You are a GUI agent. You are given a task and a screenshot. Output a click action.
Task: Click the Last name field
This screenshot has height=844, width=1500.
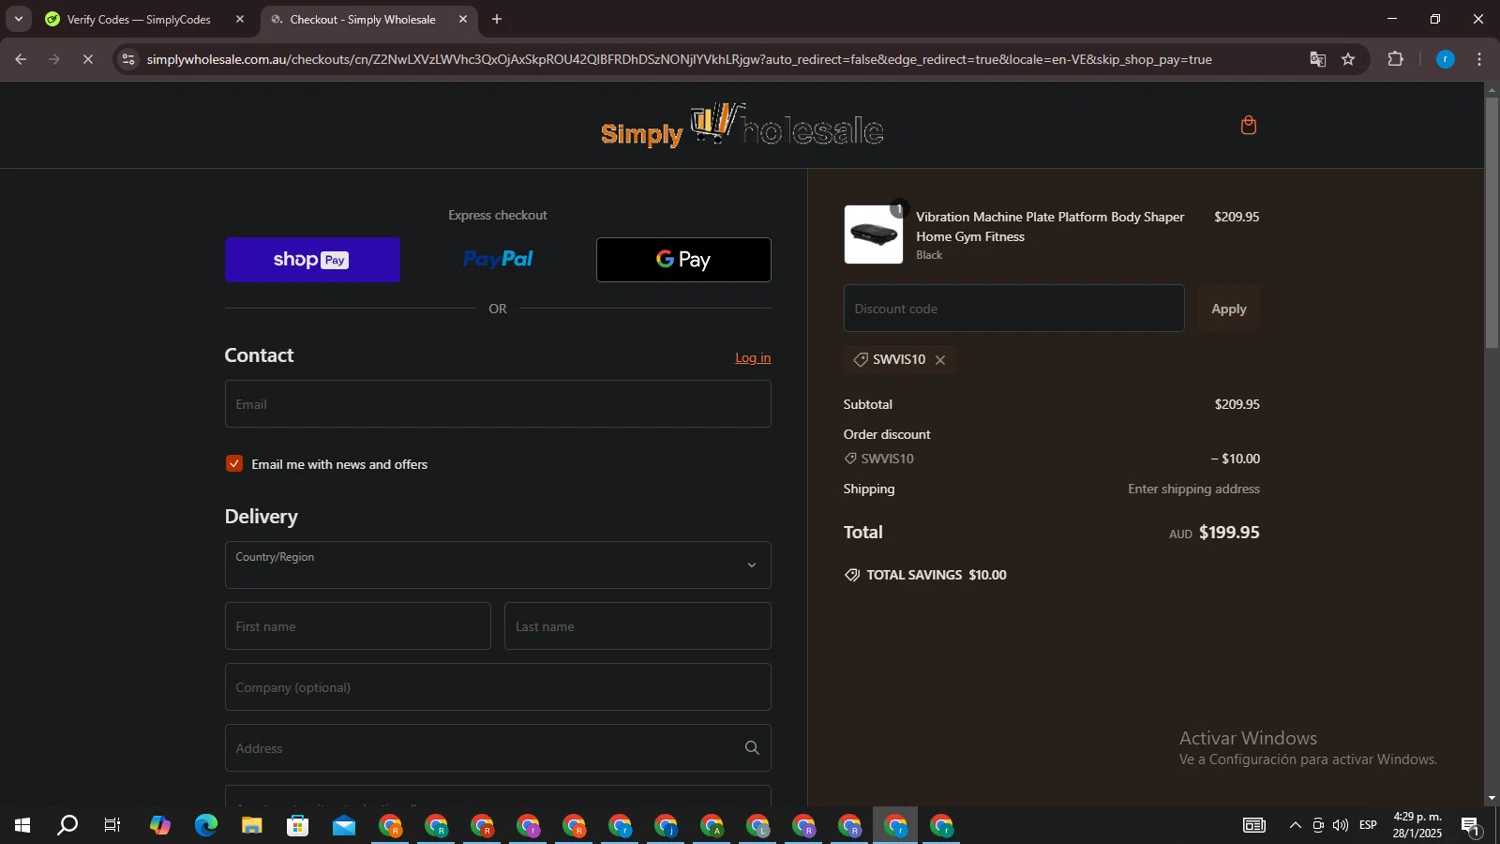(638, 626)
